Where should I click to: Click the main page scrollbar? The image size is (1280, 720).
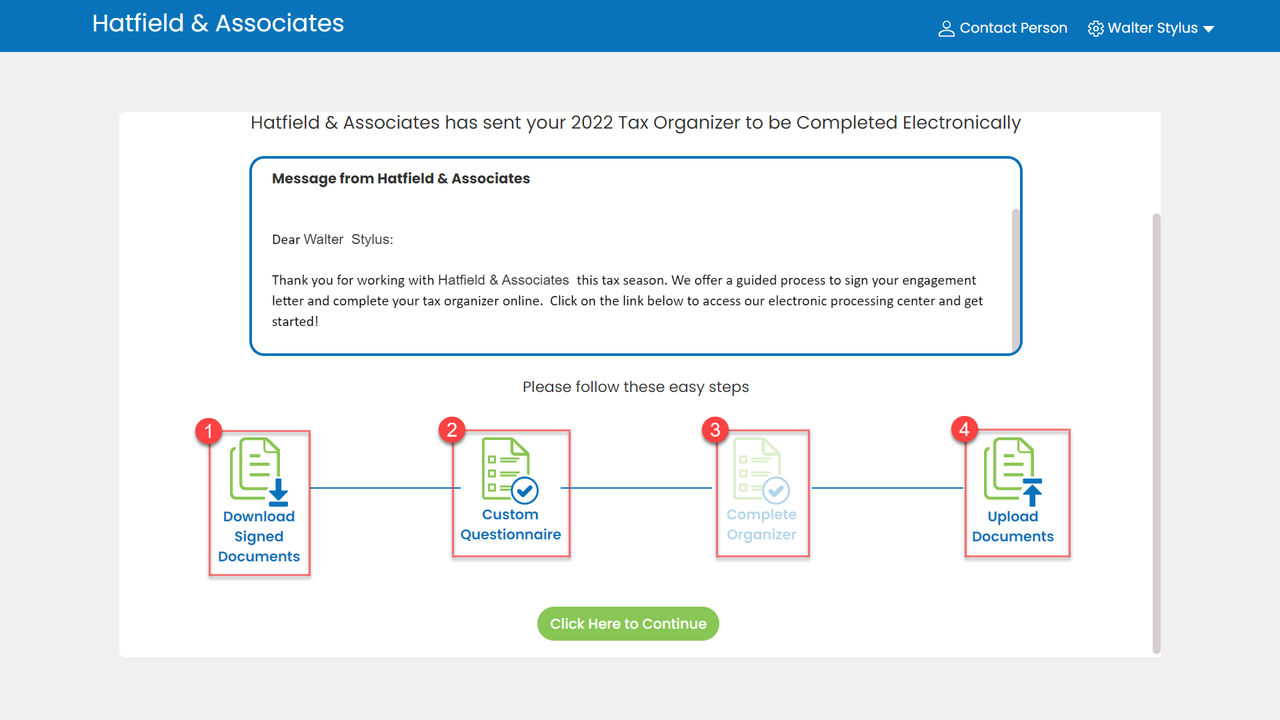pyautogui.click(x=1157, y=432)
